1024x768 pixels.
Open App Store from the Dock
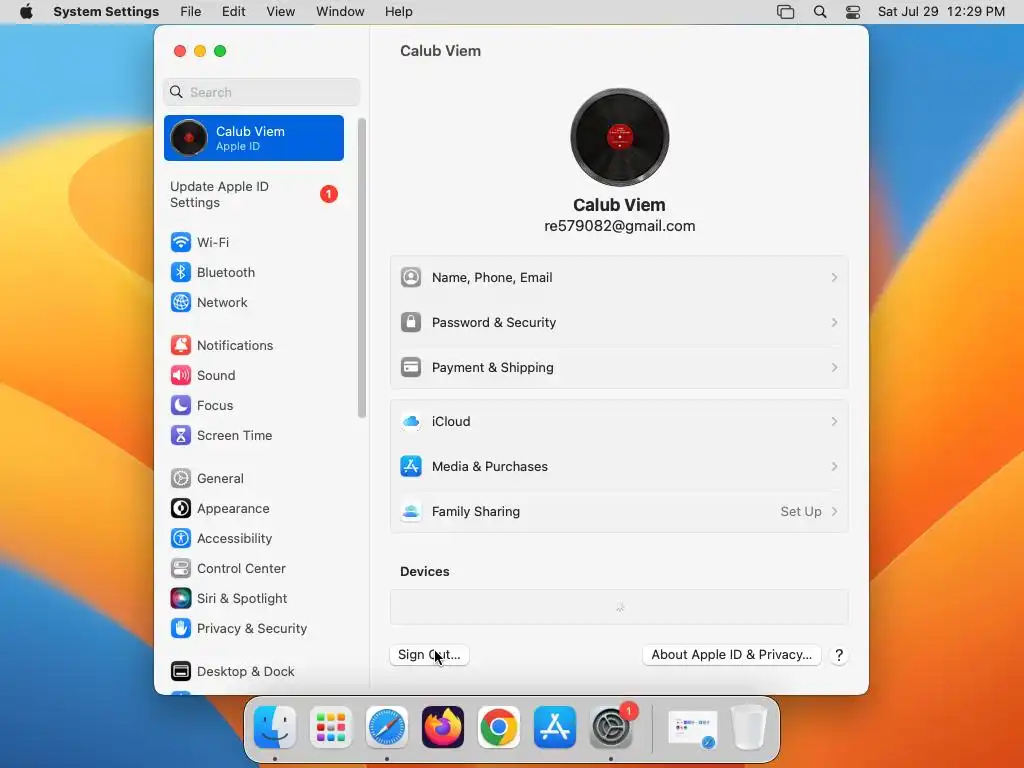[555, 727]
